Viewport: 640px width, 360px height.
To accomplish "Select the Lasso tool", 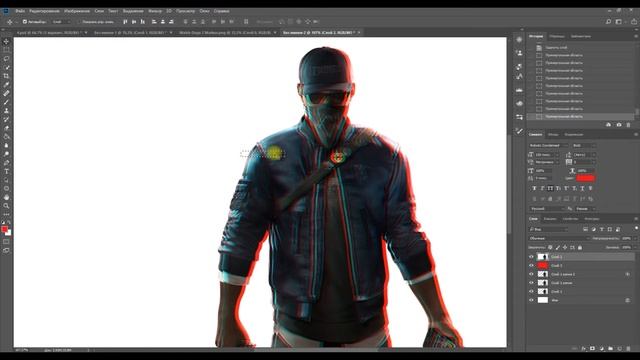I will coord(6,59).
